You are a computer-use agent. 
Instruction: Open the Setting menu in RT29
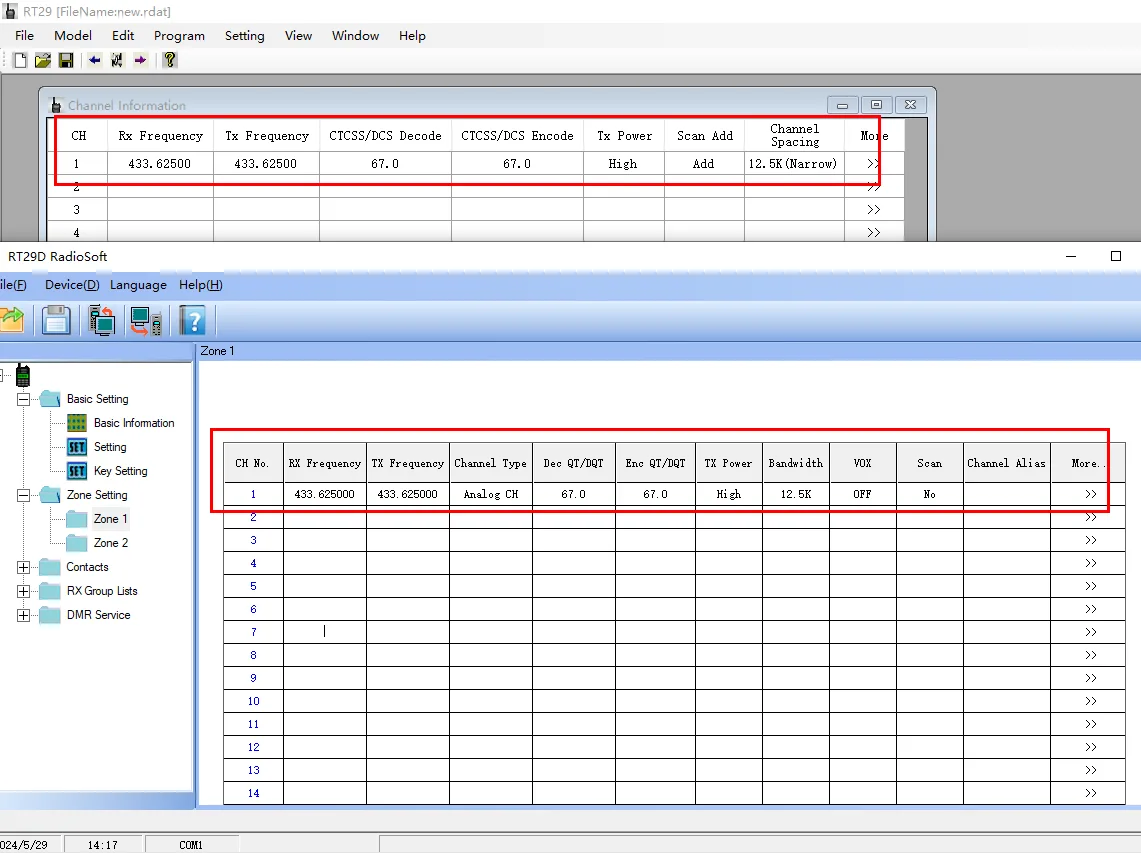coord(244,36)
